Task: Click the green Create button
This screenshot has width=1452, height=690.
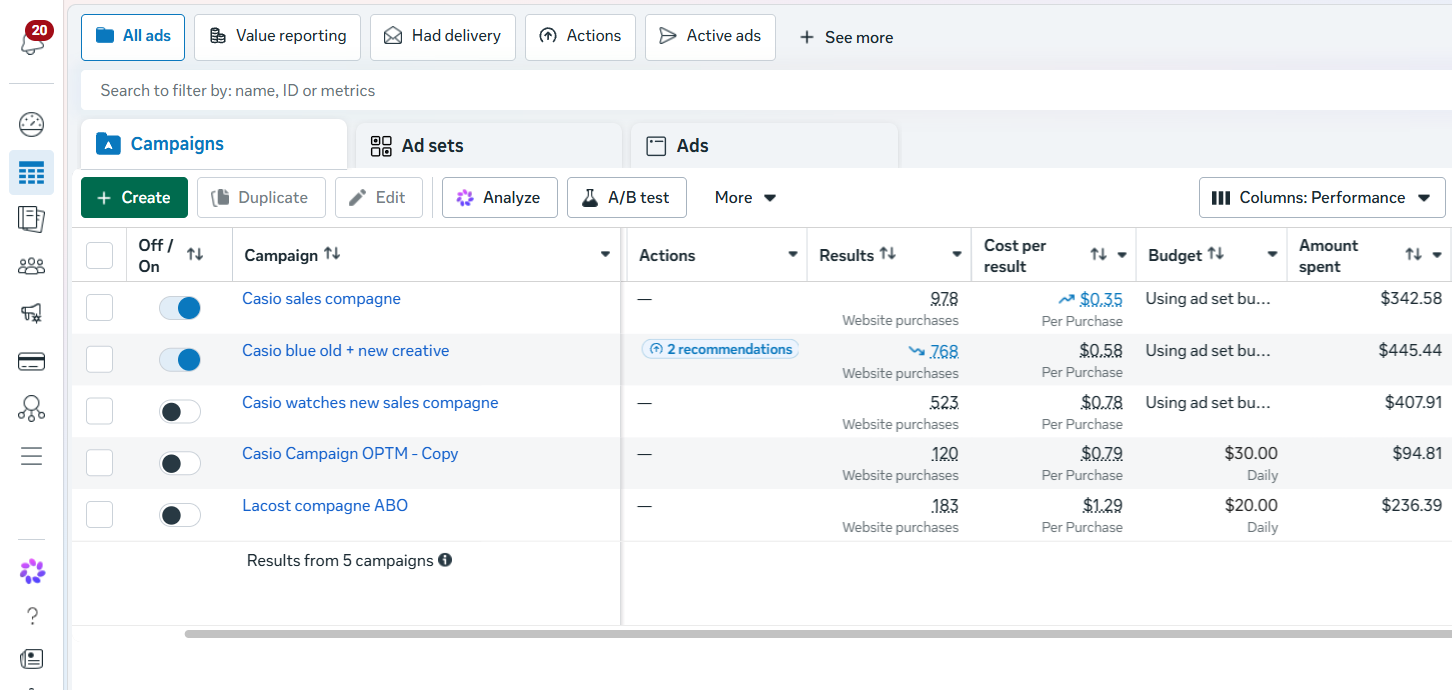Action: (134, 198)
